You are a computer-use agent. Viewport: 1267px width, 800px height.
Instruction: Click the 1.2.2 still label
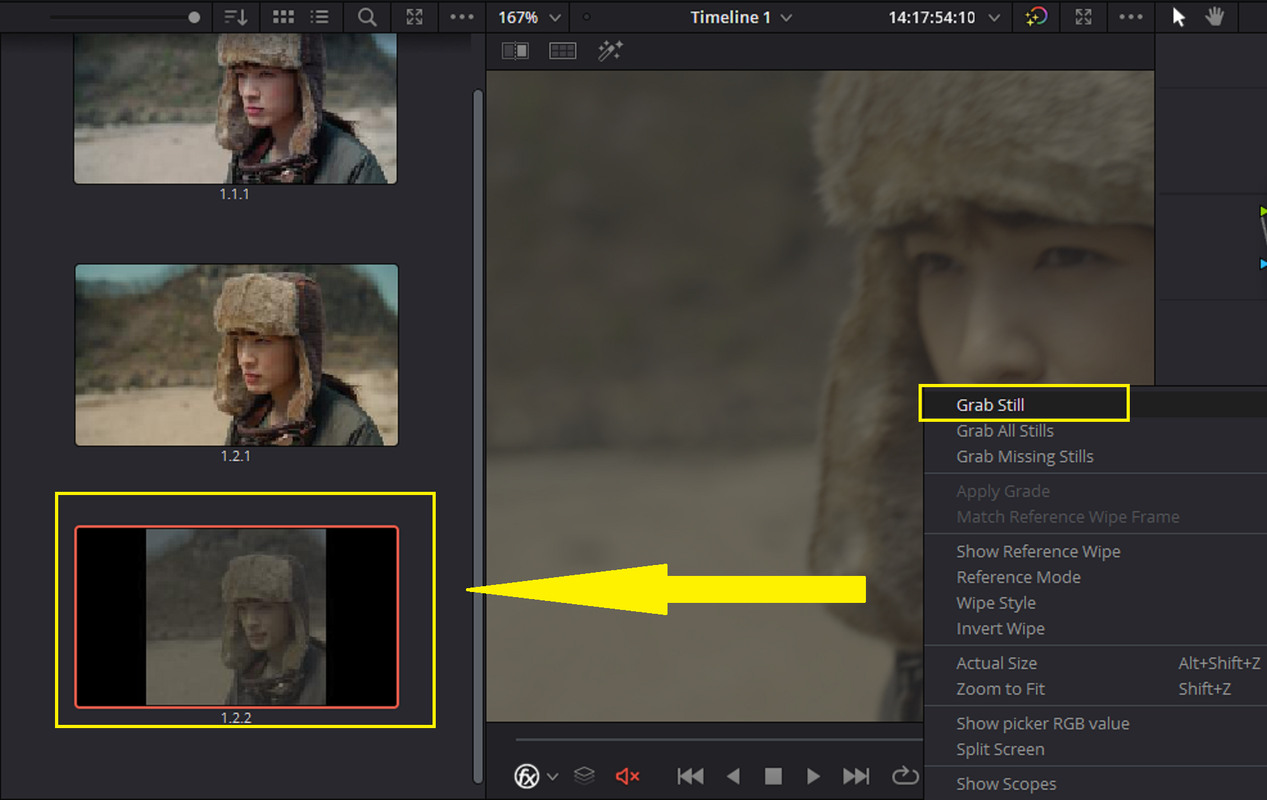click(236, 718)
